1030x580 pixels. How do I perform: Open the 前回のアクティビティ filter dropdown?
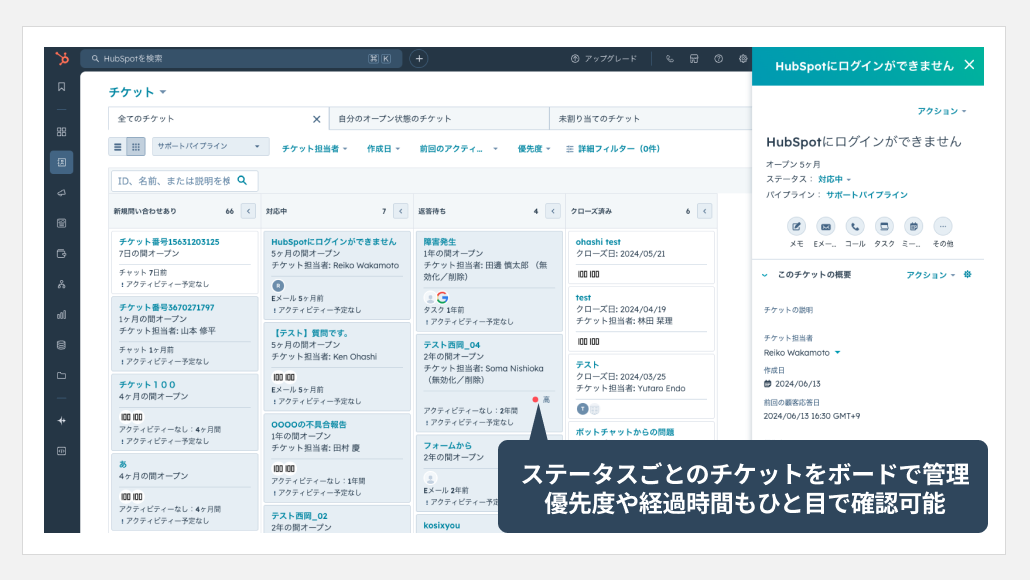[x=459, y=149]
